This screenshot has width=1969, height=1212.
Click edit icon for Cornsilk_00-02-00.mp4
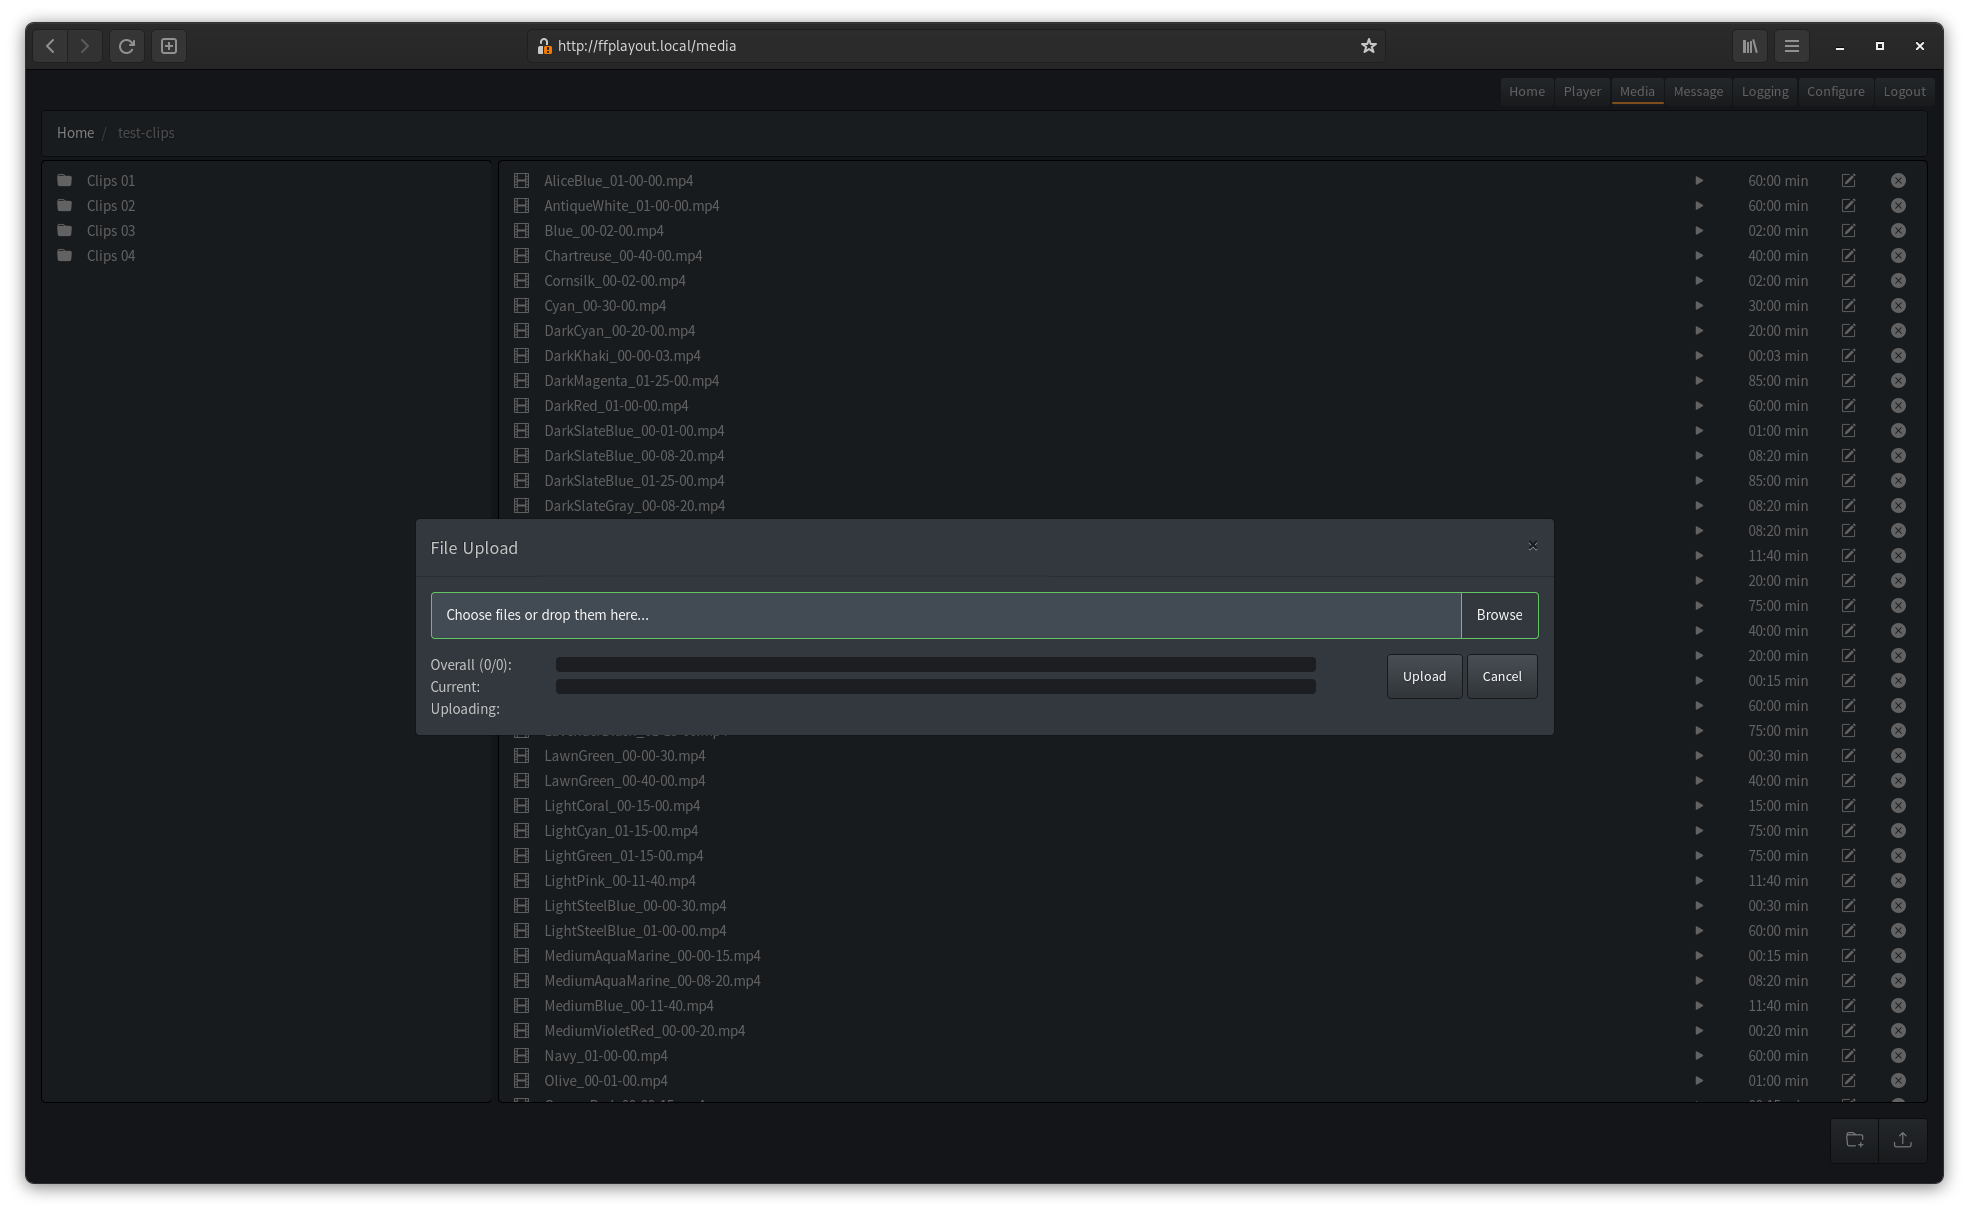point(1848,281)
